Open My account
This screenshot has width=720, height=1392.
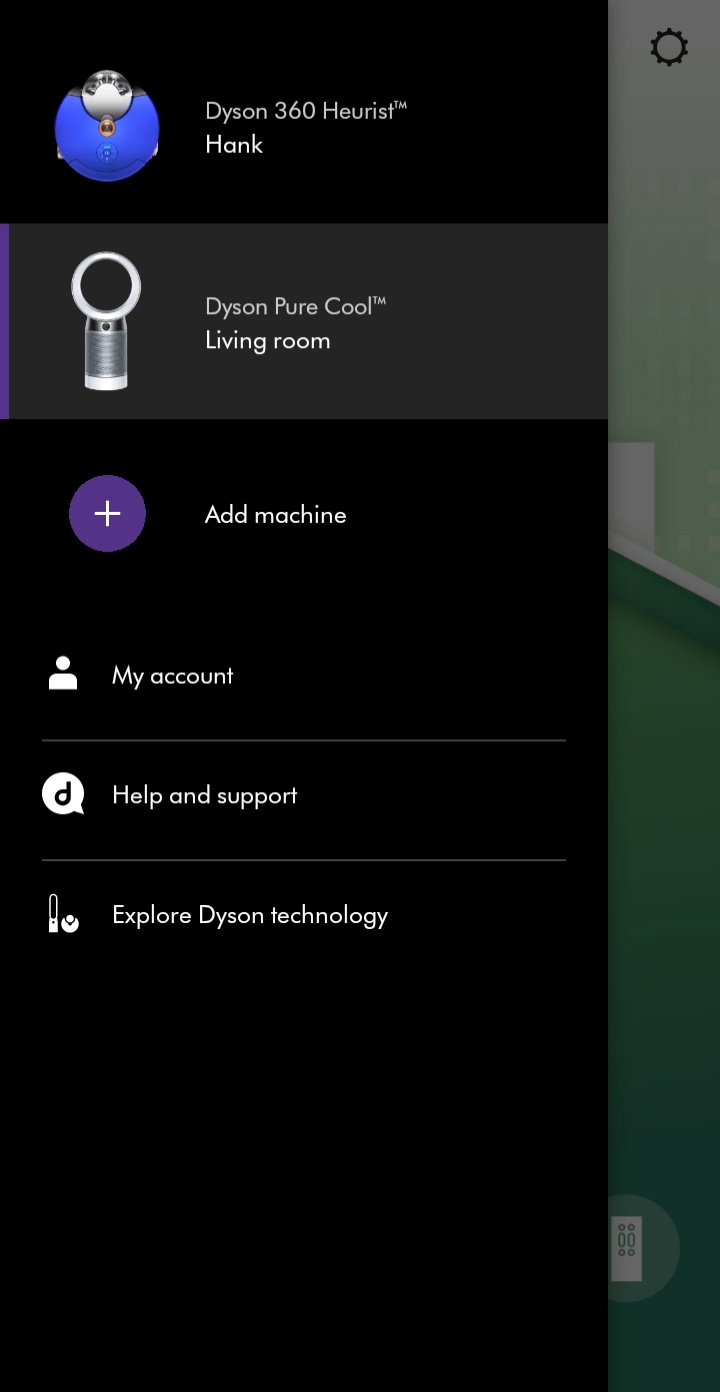[x=304, y=676]
